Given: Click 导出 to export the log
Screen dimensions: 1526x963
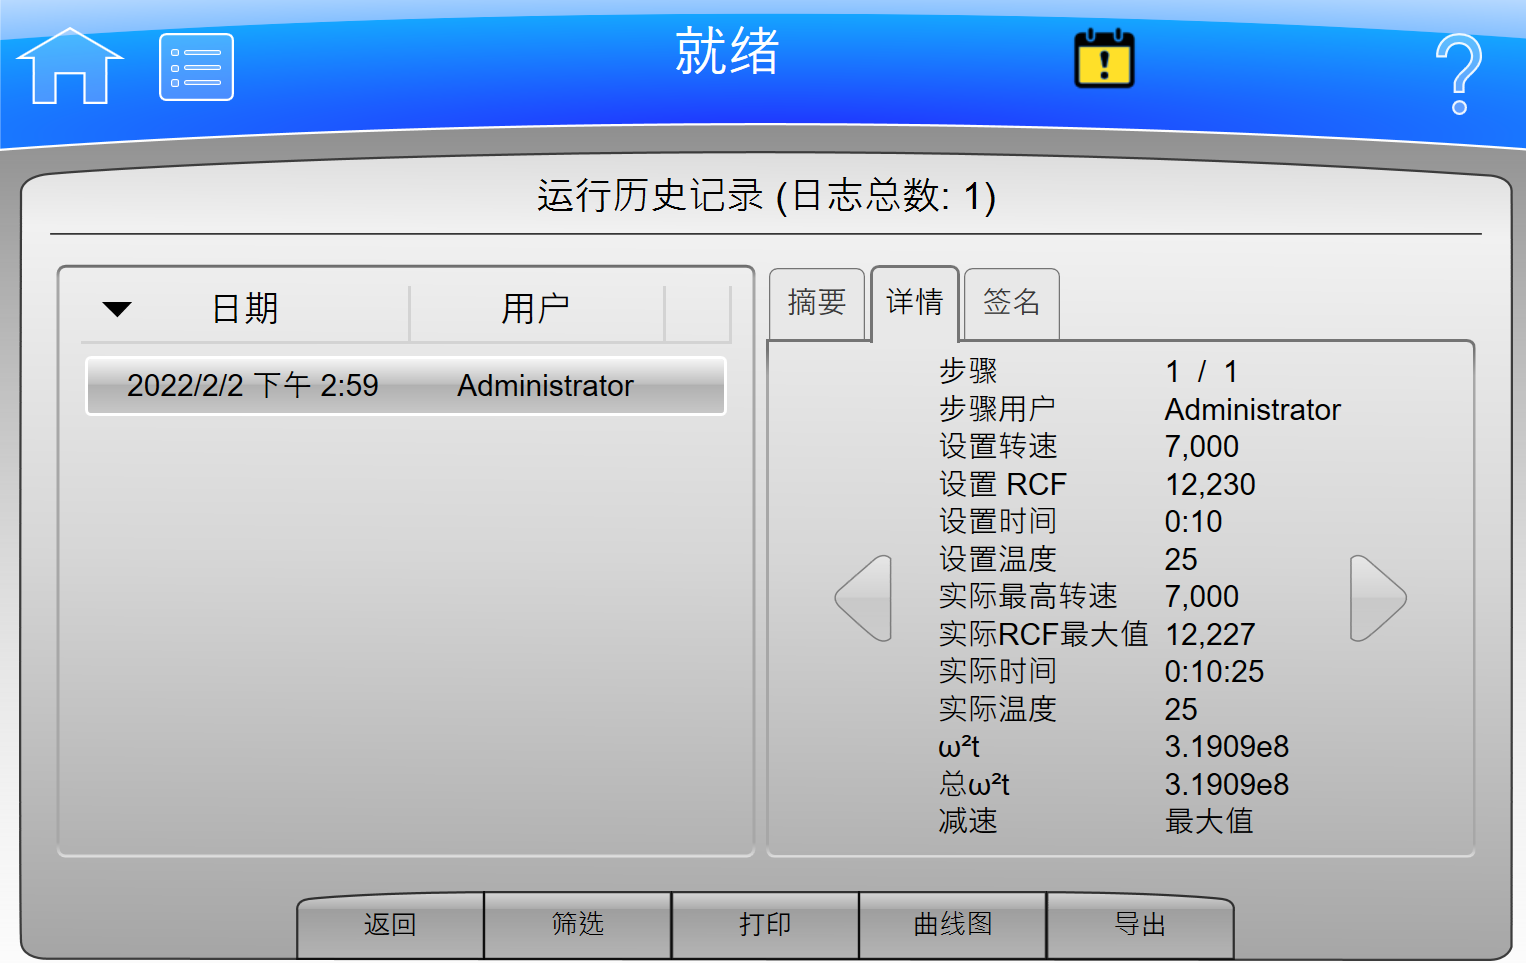Looking at the screenshot, I should [1140, 925].
